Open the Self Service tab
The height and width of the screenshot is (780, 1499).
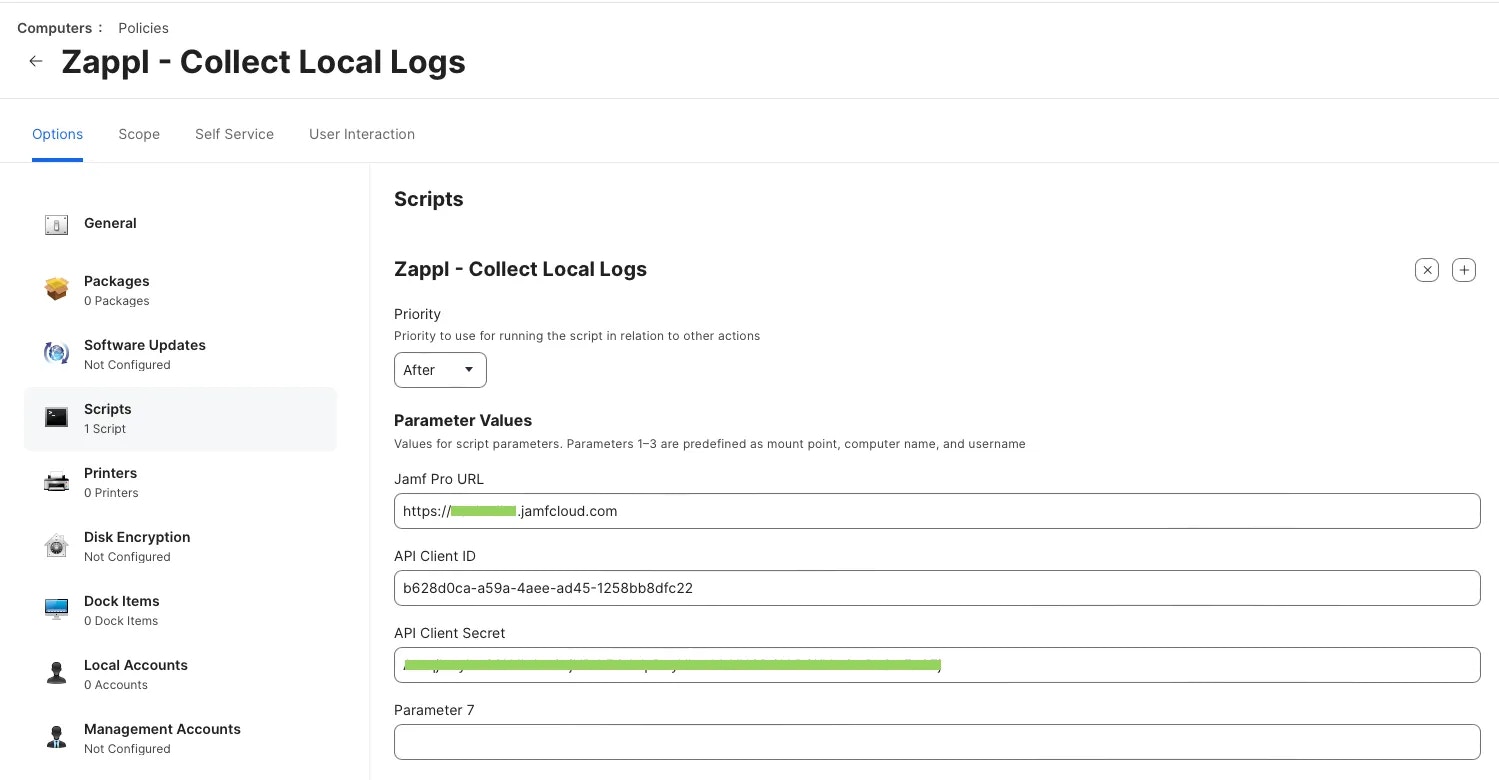coord(234,134)
